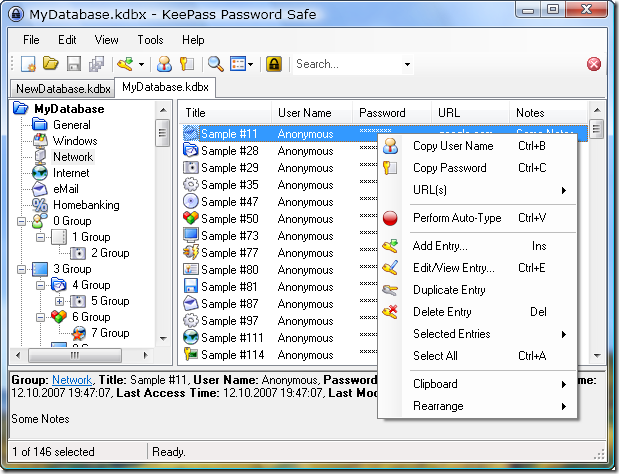Image resolution: width=619 pixels, height=474 pixels.
Task: Click the Notes column header
Action: click(548, 113)
